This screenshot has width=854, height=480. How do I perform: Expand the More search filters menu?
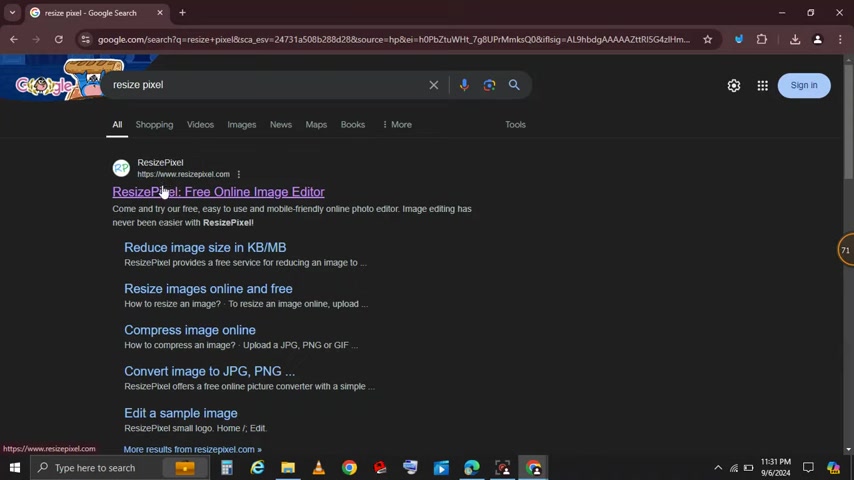pyautogui.click(x=397, y=125)
